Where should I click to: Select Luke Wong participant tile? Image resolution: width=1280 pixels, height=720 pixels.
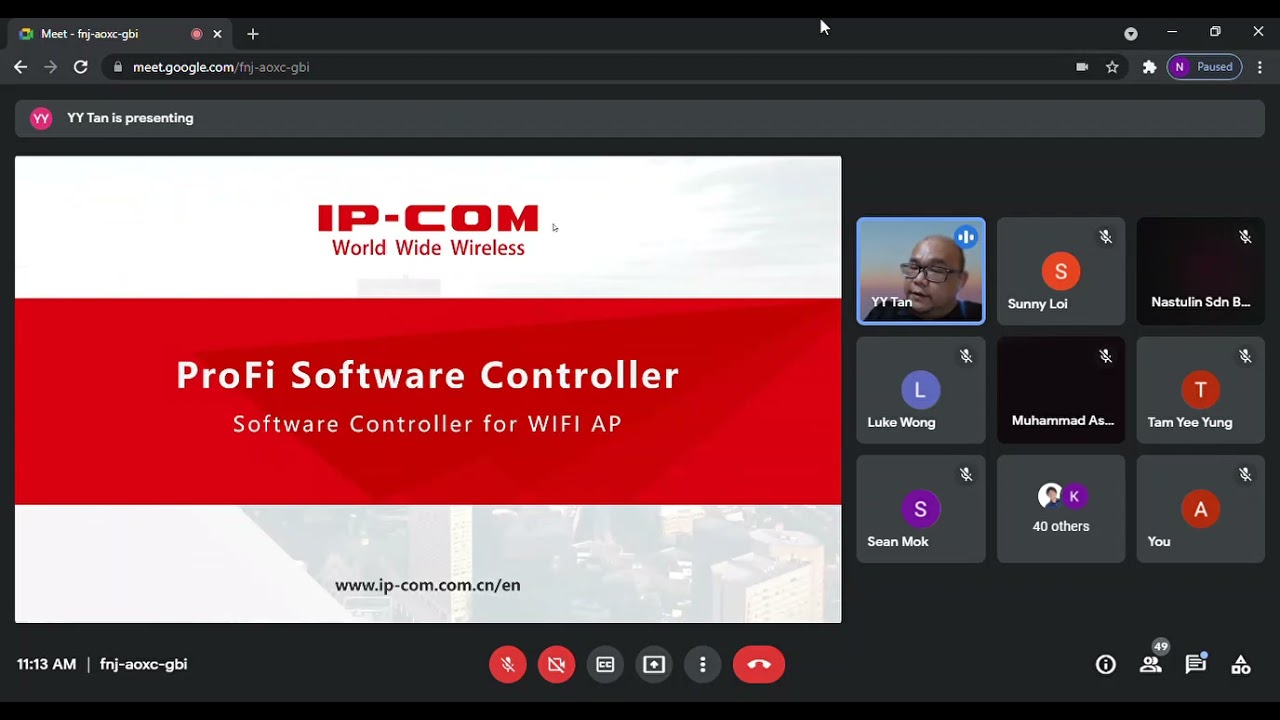921,390
